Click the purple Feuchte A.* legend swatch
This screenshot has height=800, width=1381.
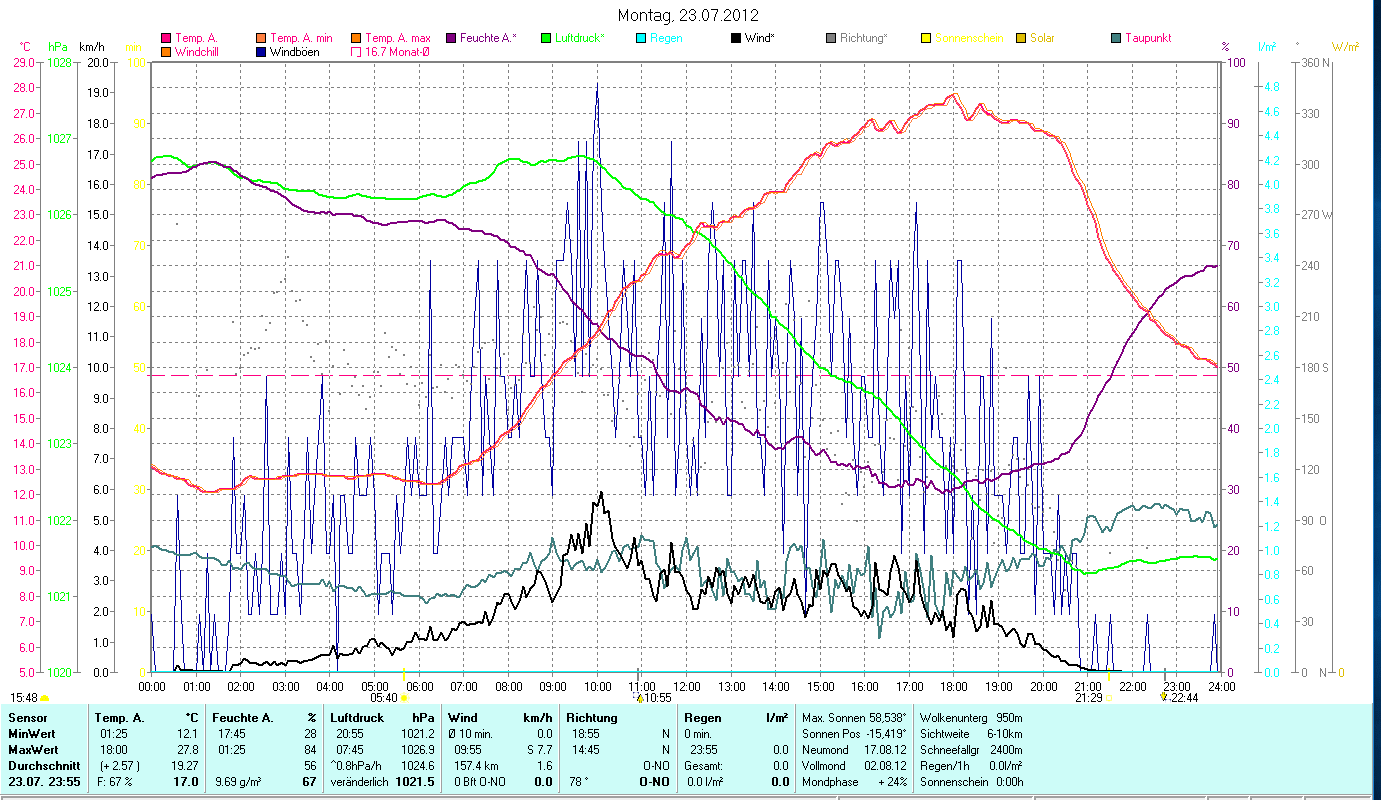(450, 38)
